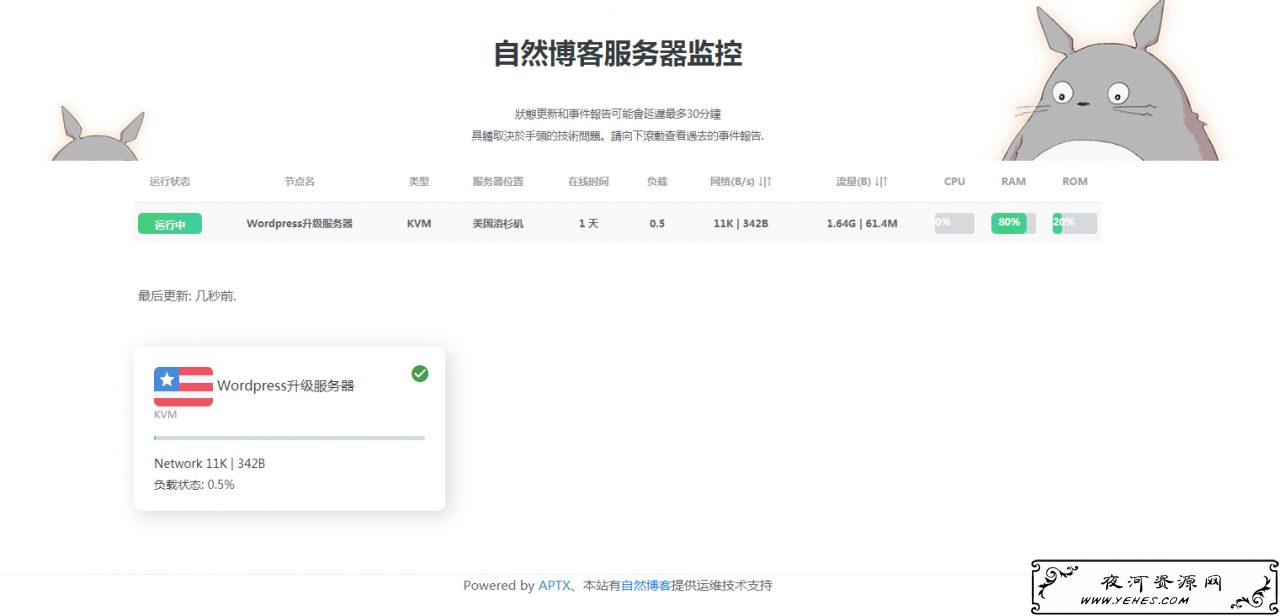Click the 服务器位置 column header
This screenshot has height=616, width=1280.
pyautogui.click(x=498, y=182)
